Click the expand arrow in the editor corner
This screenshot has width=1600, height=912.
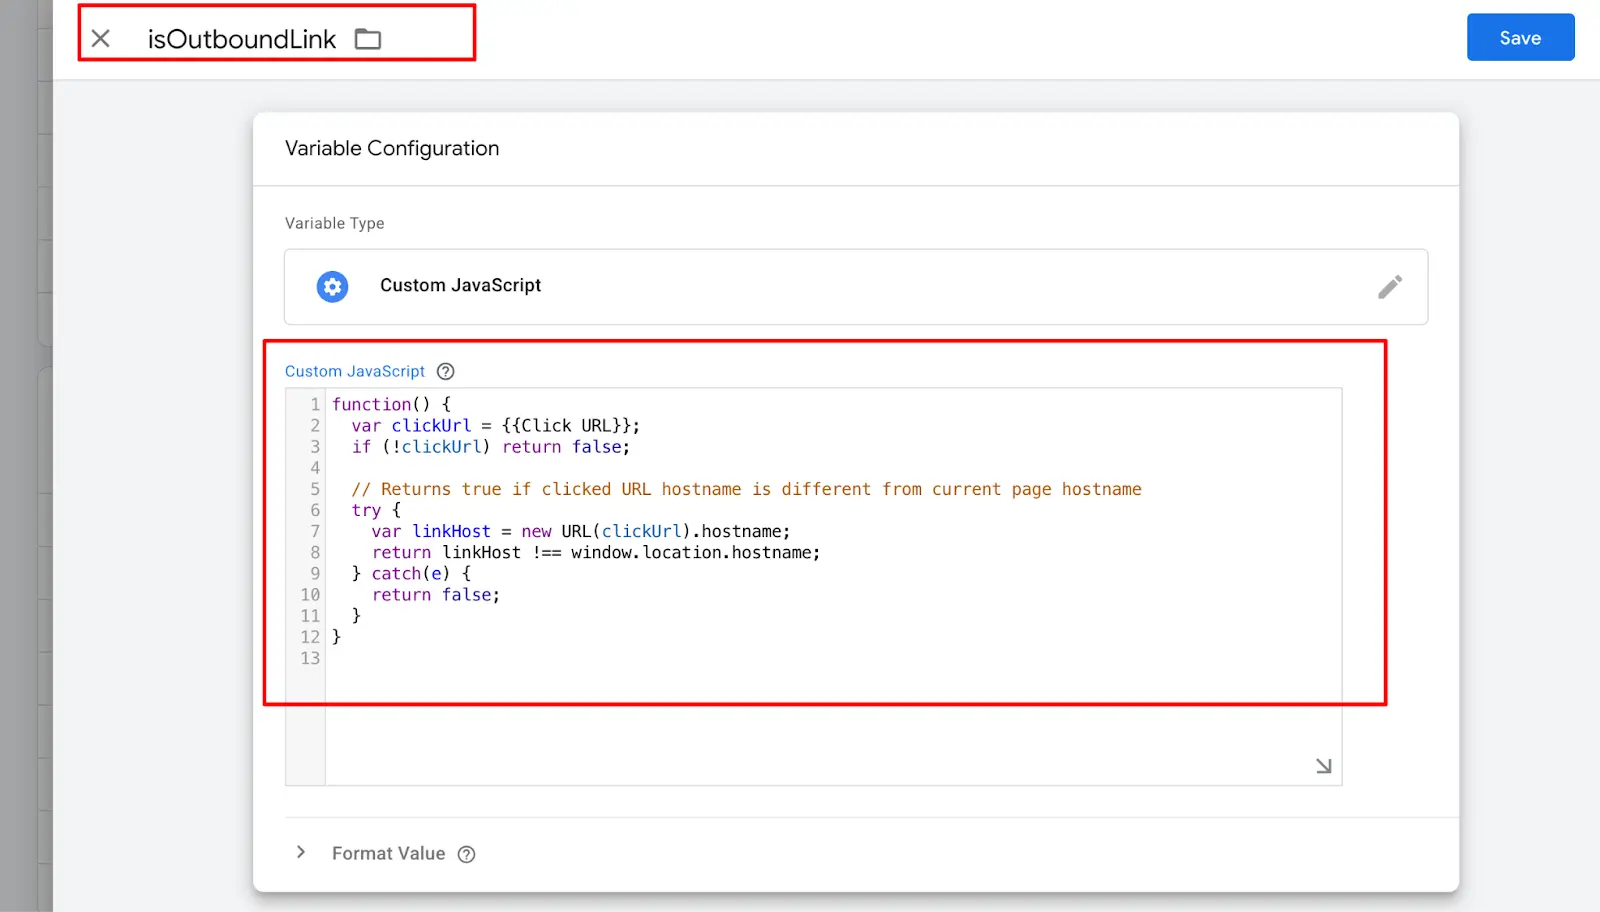pos(1323,765)
